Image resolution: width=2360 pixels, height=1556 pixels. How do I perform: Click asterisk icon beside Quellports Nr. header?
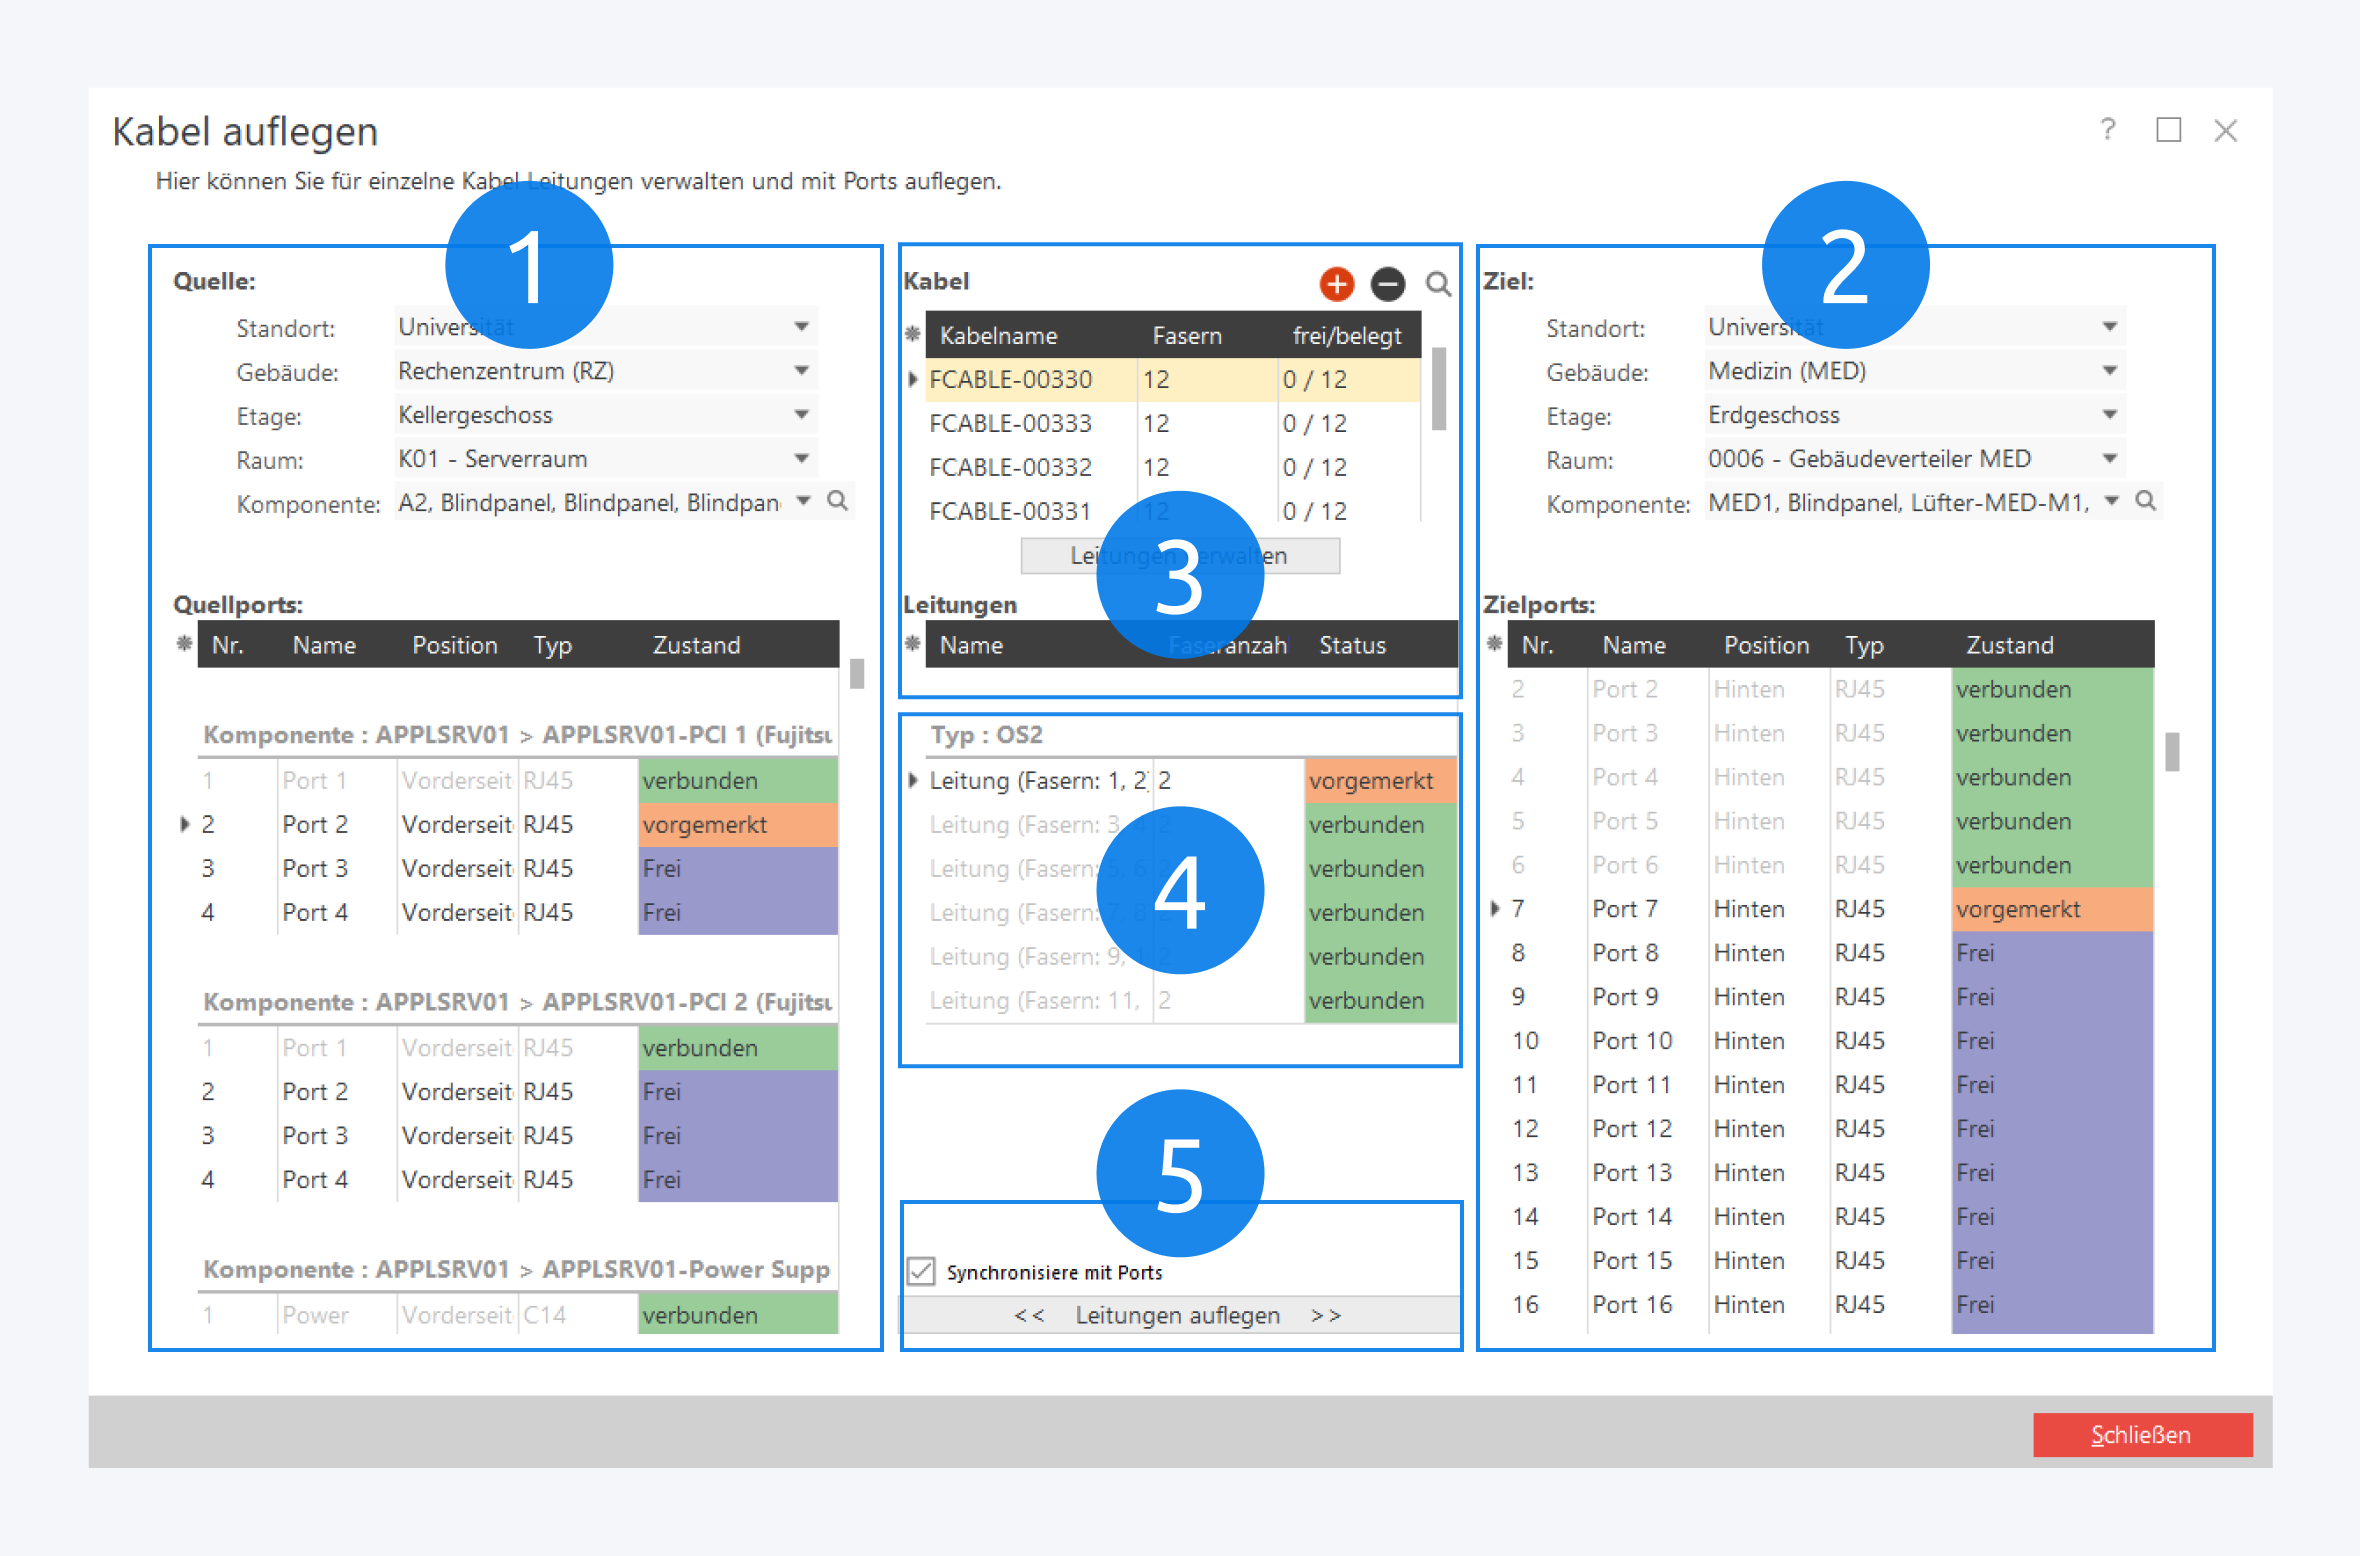(184, 644)
